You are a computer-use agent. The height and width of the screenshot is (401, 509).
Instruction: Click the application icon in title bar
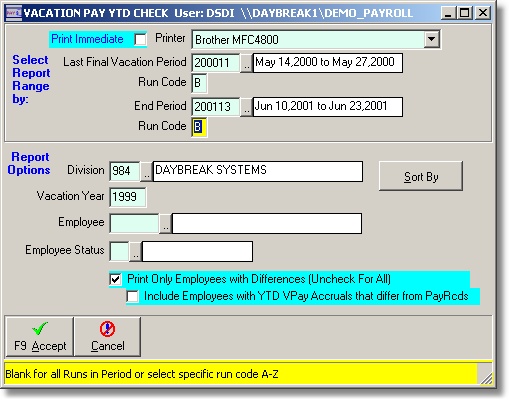14,13
